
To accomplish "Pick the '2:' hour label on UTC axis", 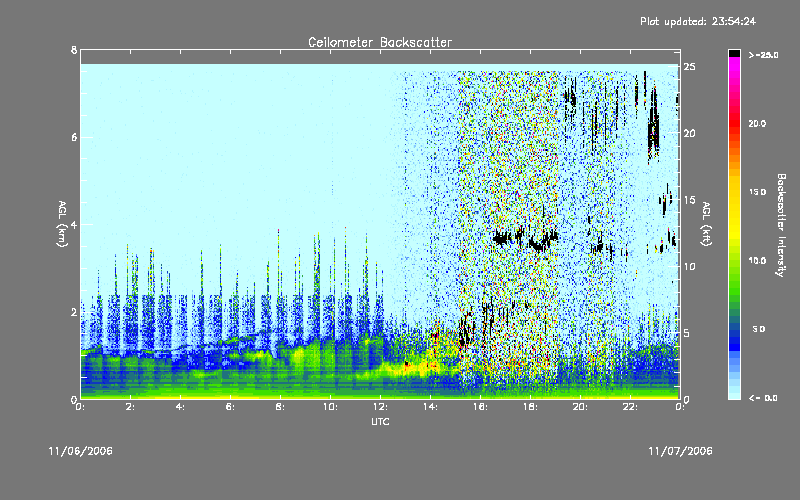I will [x=130, y=407].
